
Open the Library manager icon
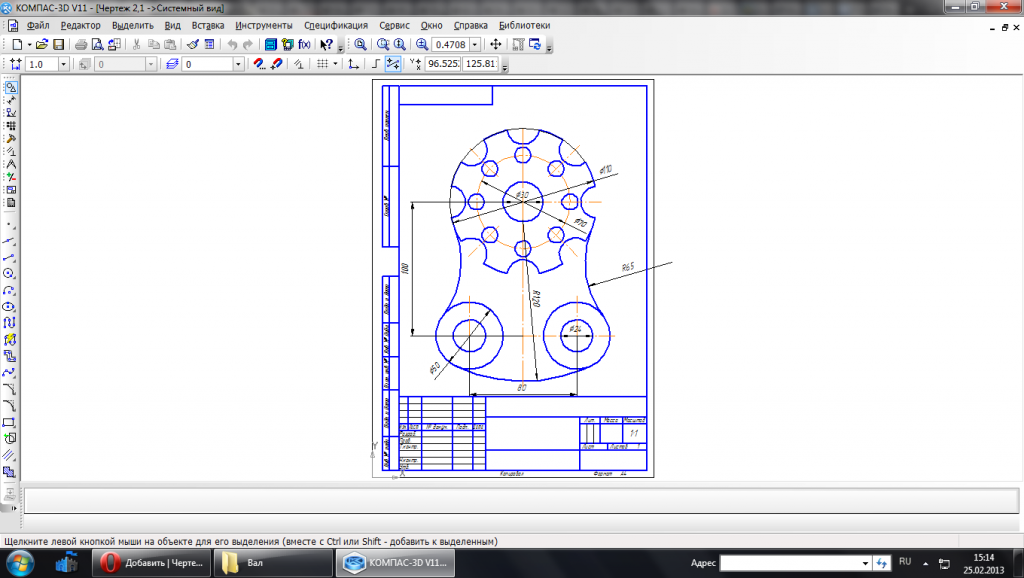(x=270, y=44)
